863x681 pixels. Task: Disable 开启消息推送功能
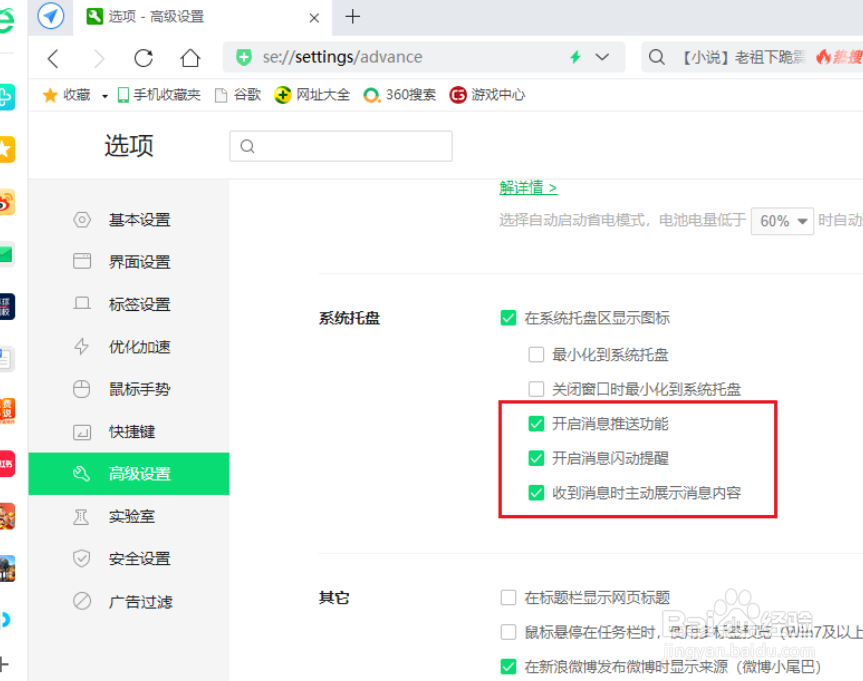click(537, 423)
